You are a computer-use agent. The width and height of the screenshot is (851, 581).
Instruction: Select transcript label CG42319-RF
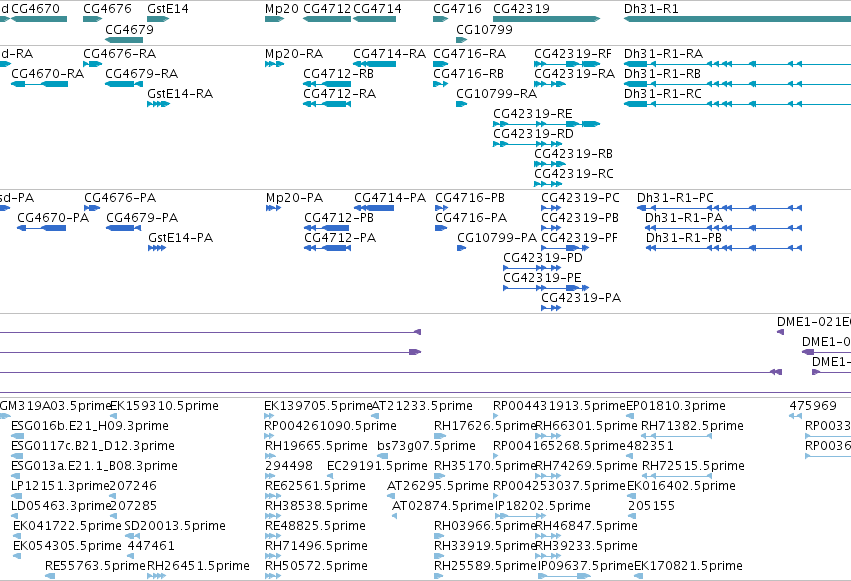coord(573,54)
